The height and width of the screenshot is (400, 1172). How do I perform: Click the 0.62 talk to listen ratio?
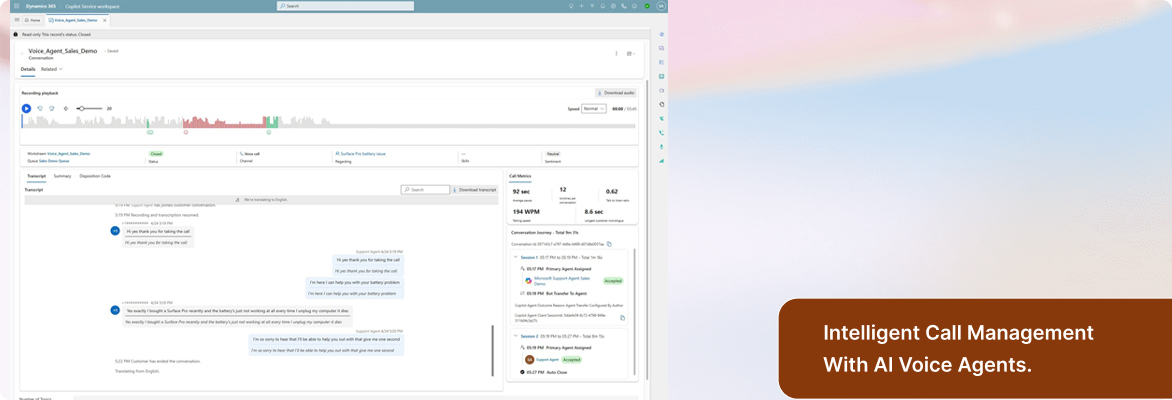pos(611,191)
